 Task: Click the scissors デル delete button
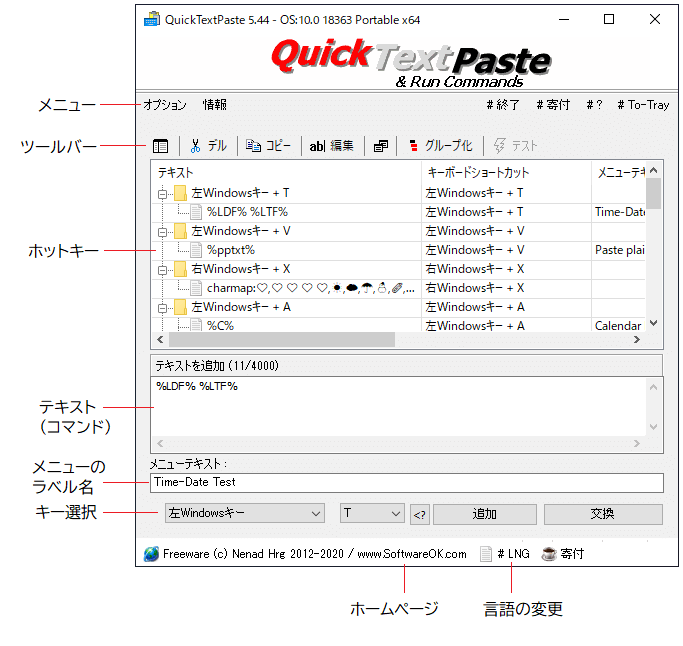click(208, 146)
